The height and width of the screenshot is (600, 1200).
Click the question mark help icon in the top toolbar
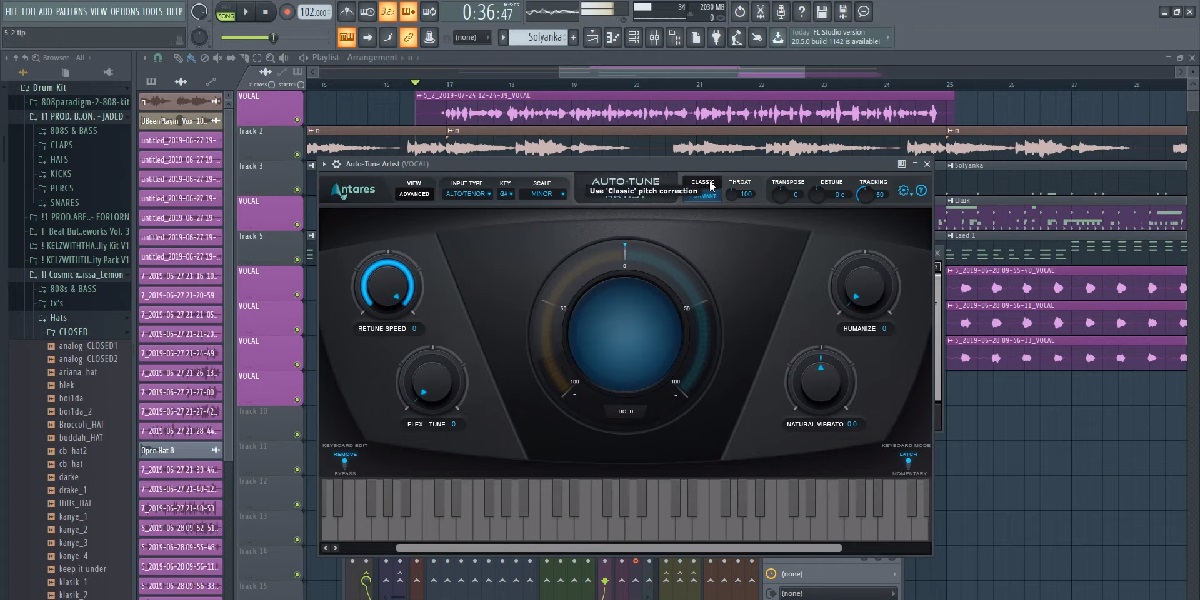coord(802,12)
